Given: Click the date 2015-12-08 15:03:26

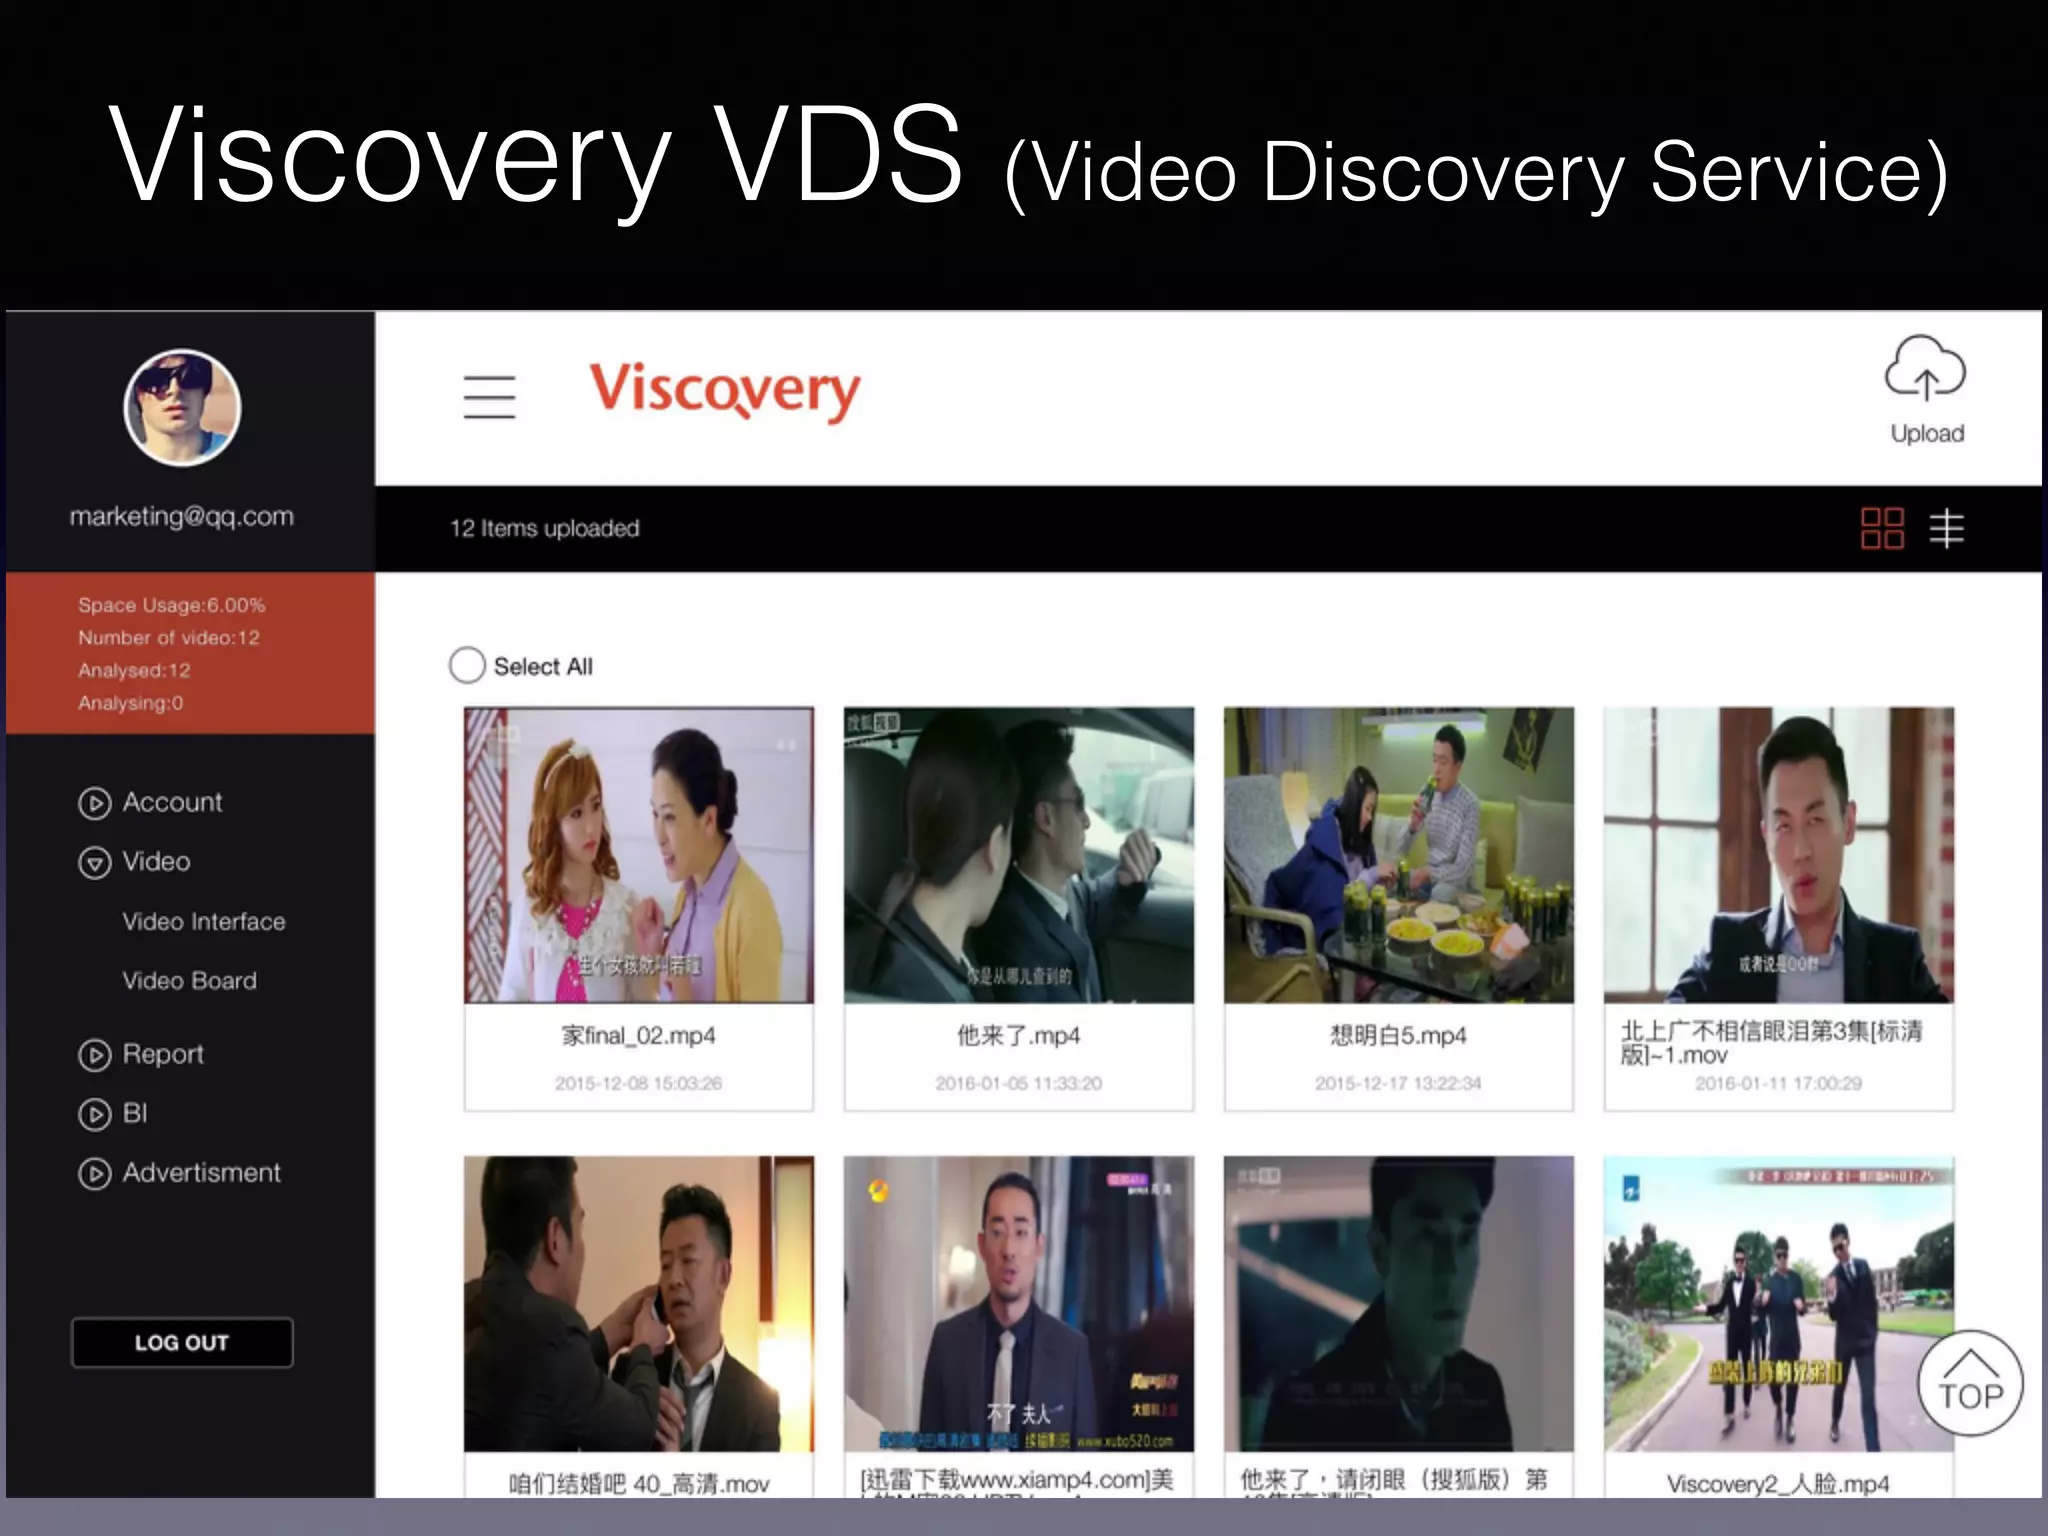Looking at the screenshot, I should tap(639, 1083).
